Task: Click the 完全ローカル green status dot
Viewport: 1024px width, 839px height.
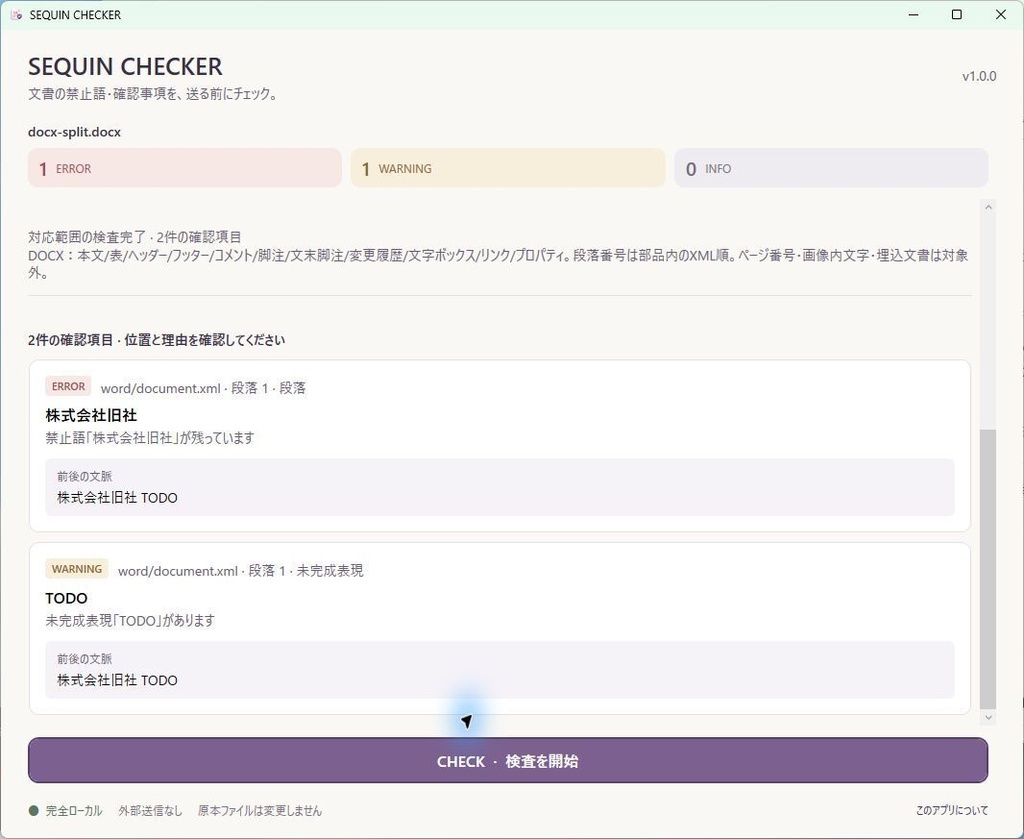Action: (x=34, y=811)
